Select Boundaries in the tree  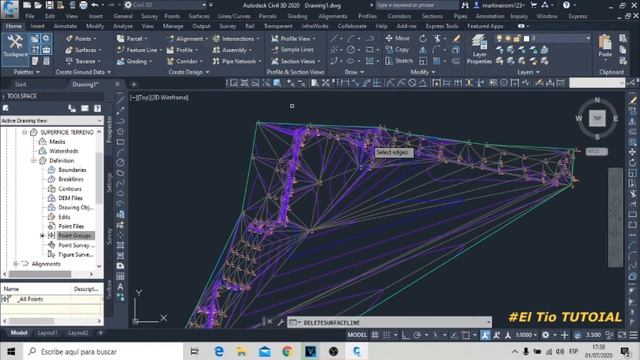coord(72,170)
